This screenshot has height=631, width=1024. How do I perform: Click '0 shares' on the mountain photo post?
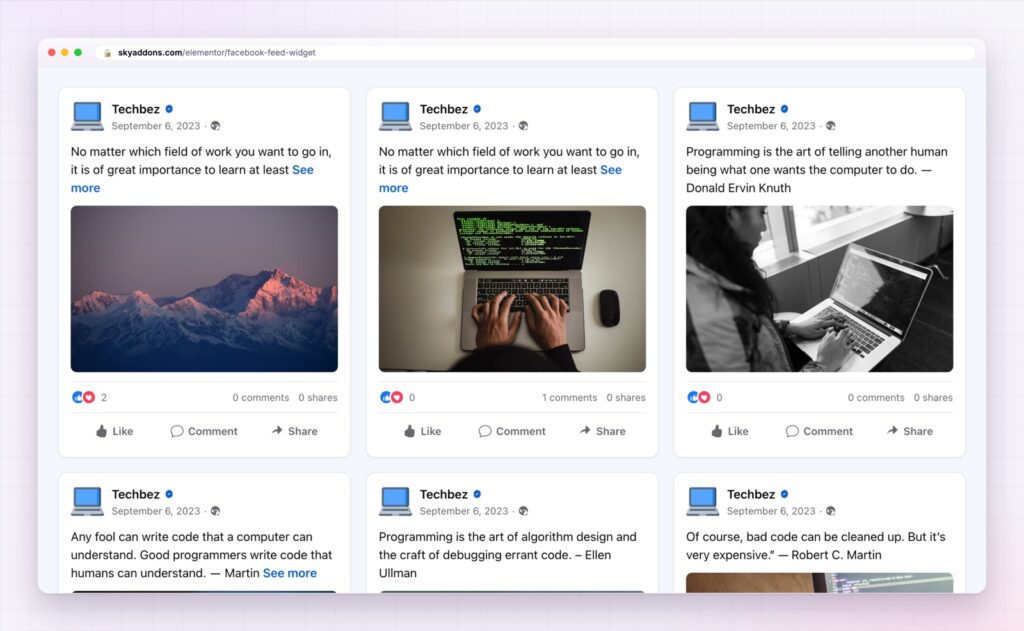[318, 397]
